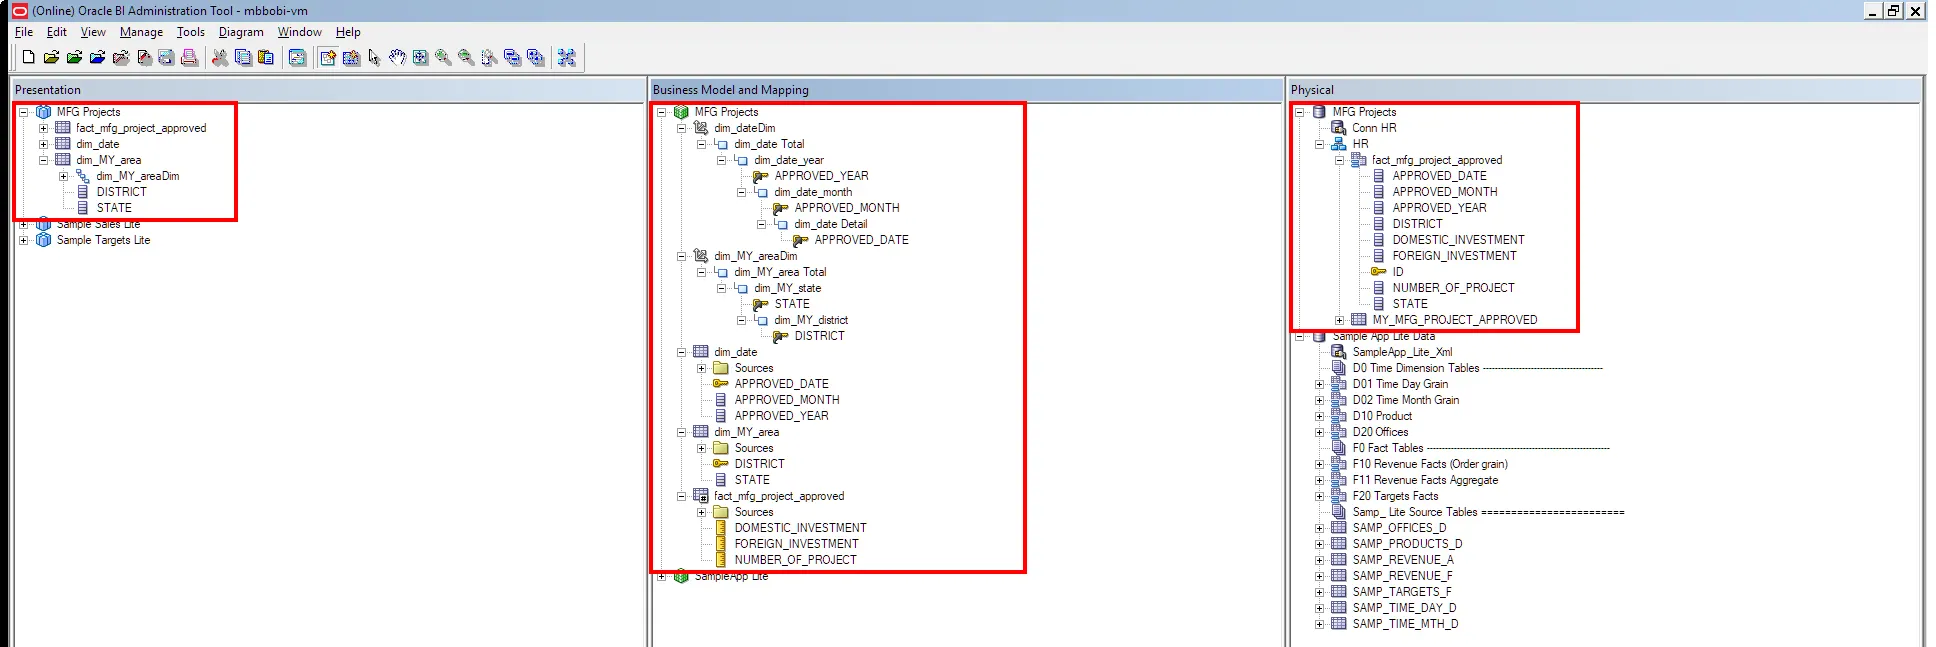
Task: Open the Diagram menu
Action: [241, 32]
